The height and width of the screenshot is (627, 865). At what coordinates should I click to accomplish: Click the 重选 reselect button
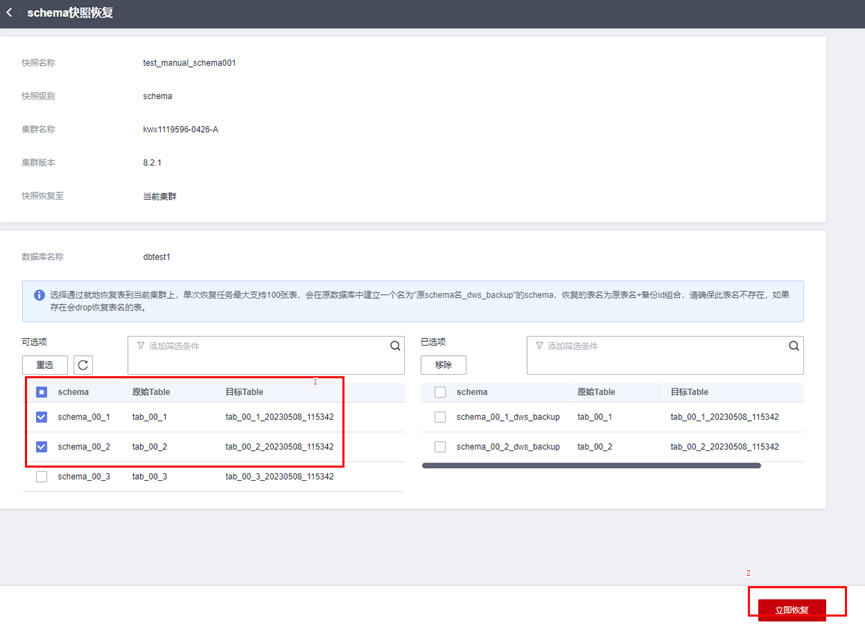pos(45,365)
